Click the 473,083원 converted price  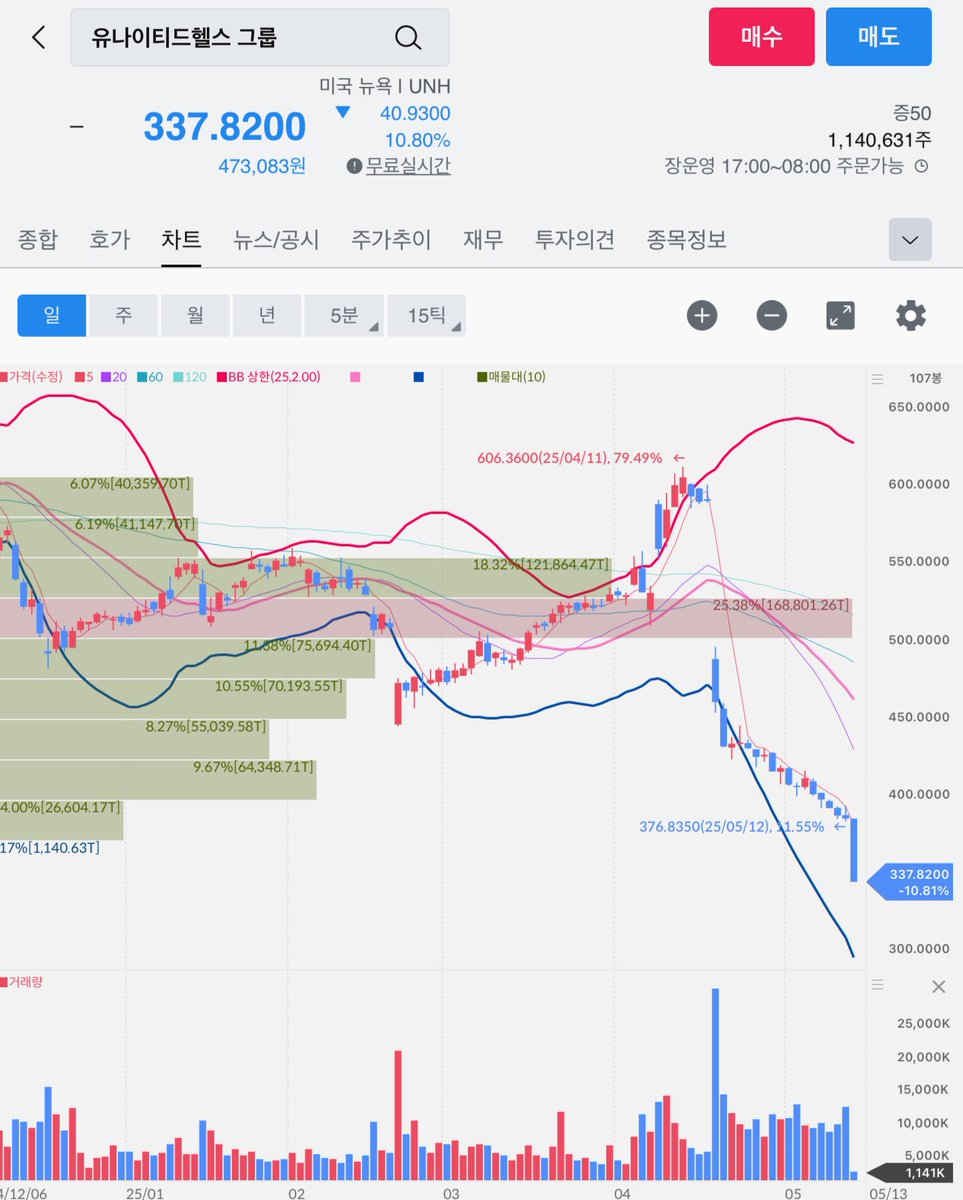(x=262, y=166)
